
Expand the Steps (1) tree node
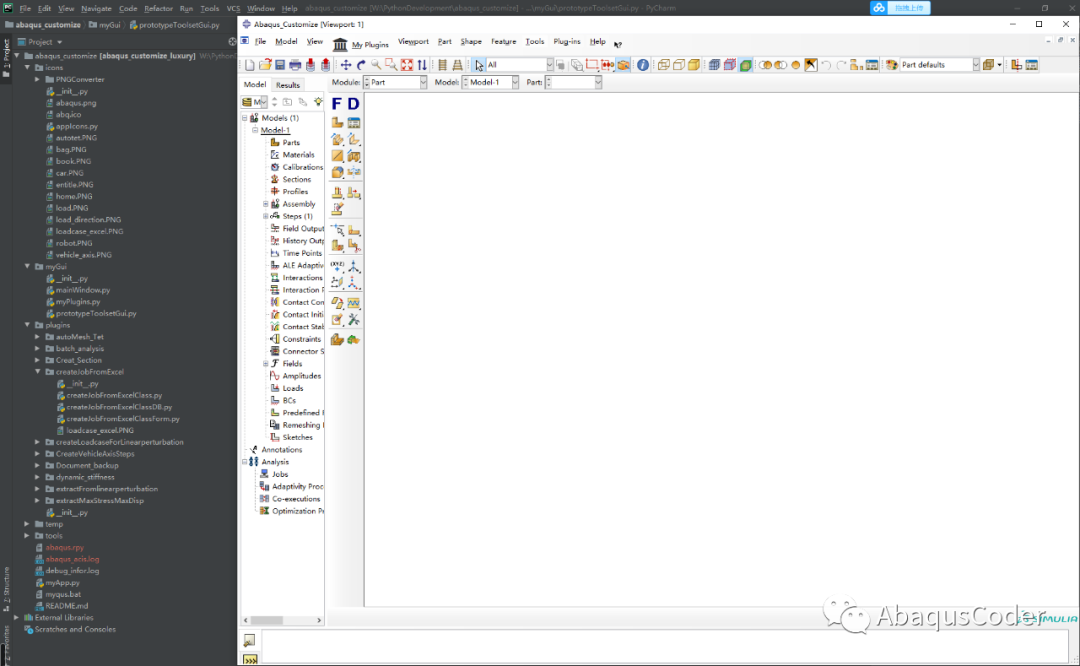(x=266, y=216)
